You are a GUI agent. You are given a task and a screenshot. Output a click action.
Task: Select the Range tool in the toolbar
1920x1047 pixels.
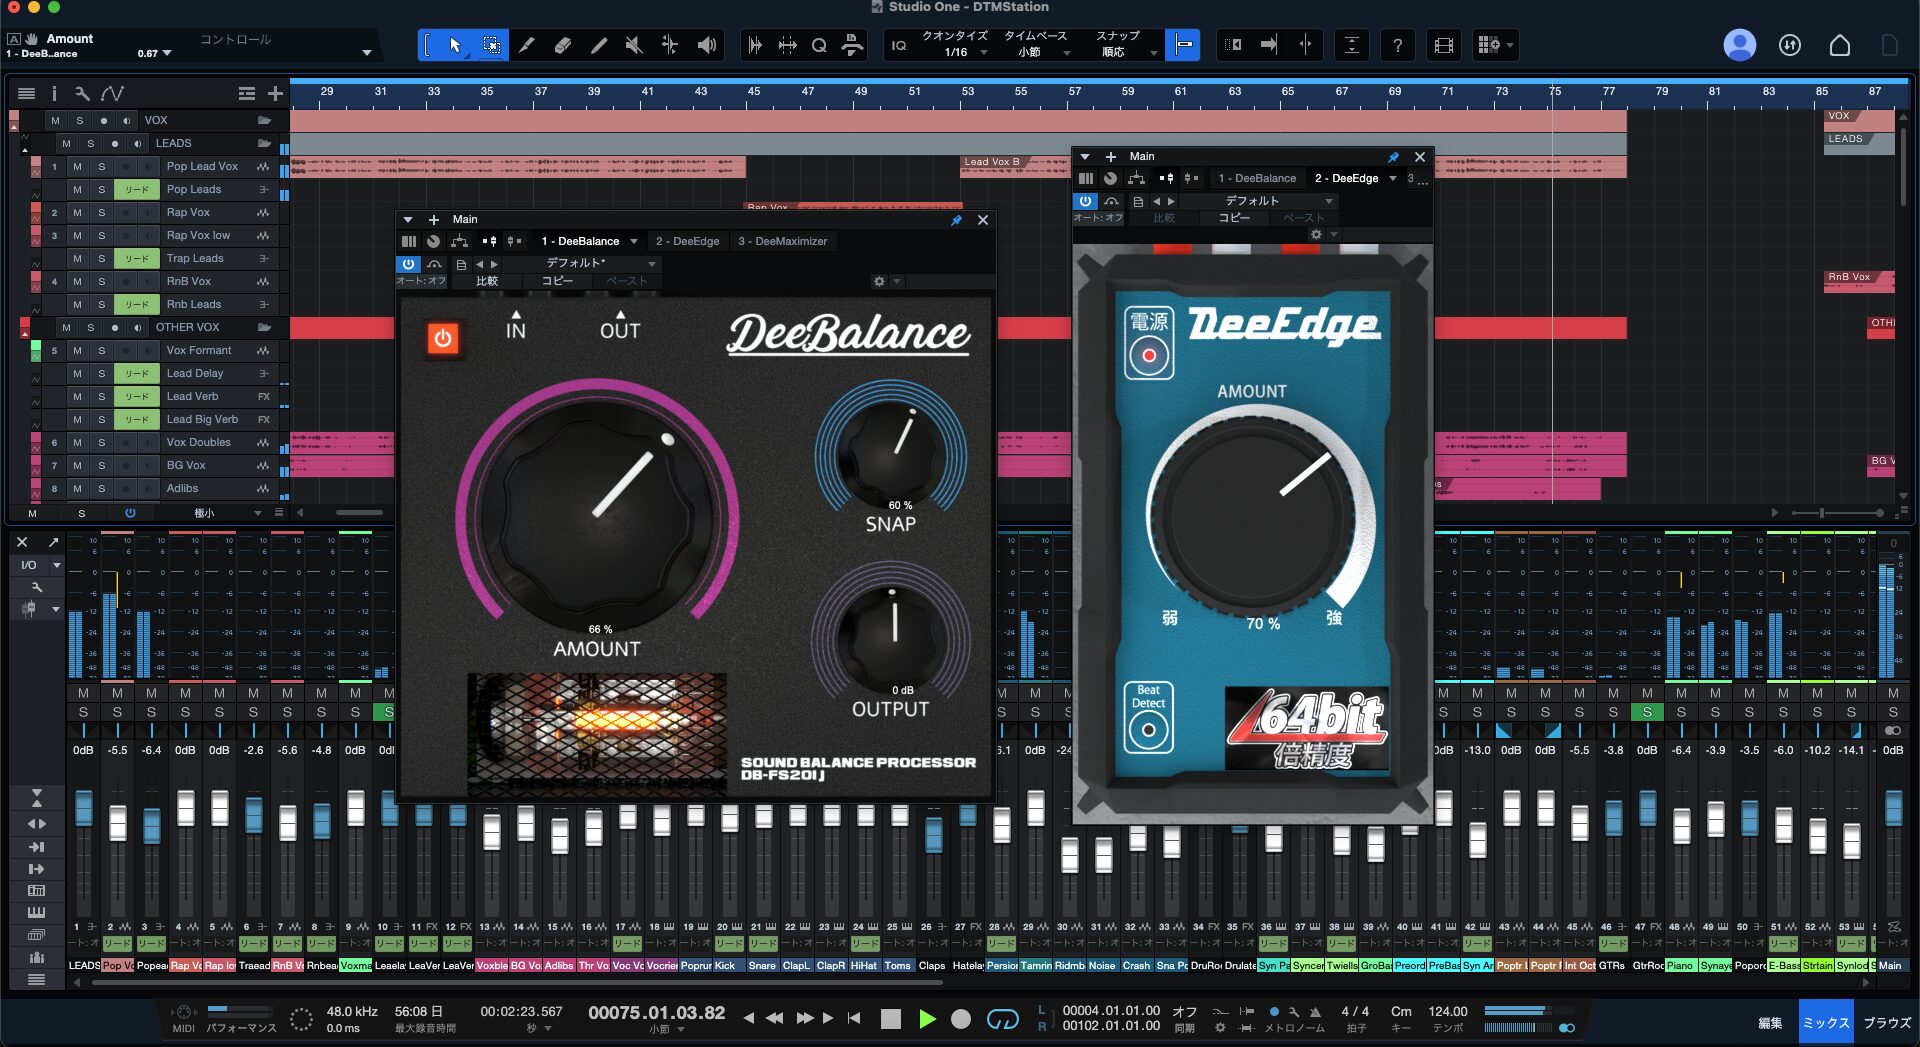point(491,45)
